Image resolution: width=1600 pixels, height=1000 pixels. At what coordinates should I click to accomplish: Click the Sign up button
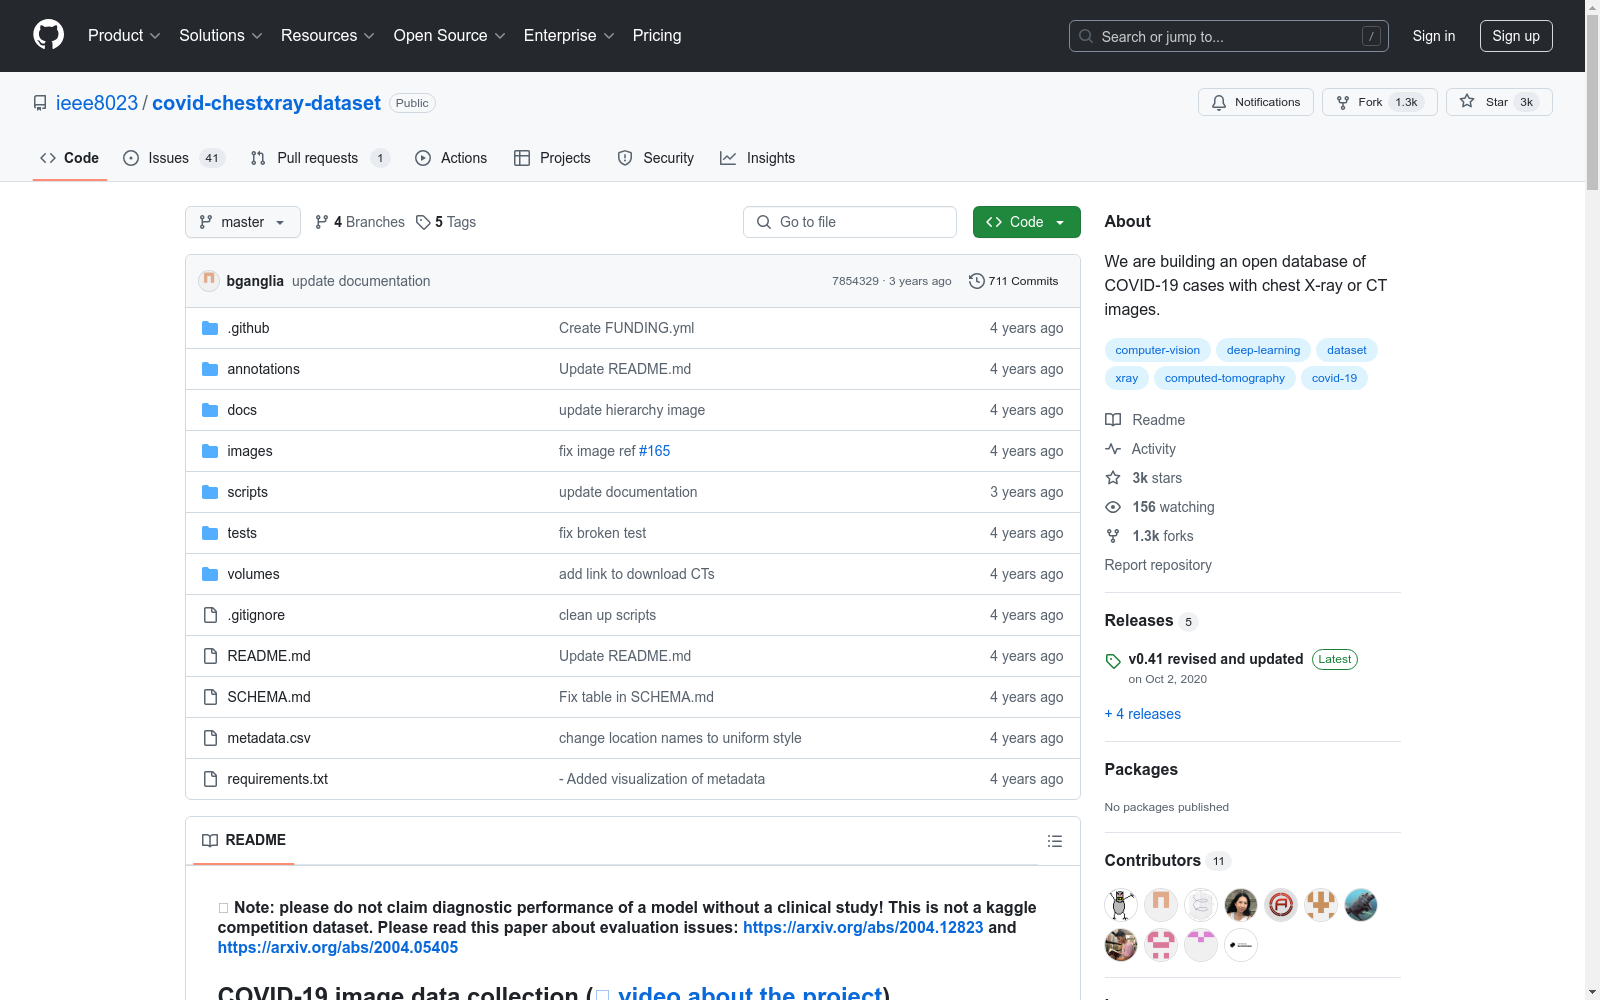[x=1516, y=36]
